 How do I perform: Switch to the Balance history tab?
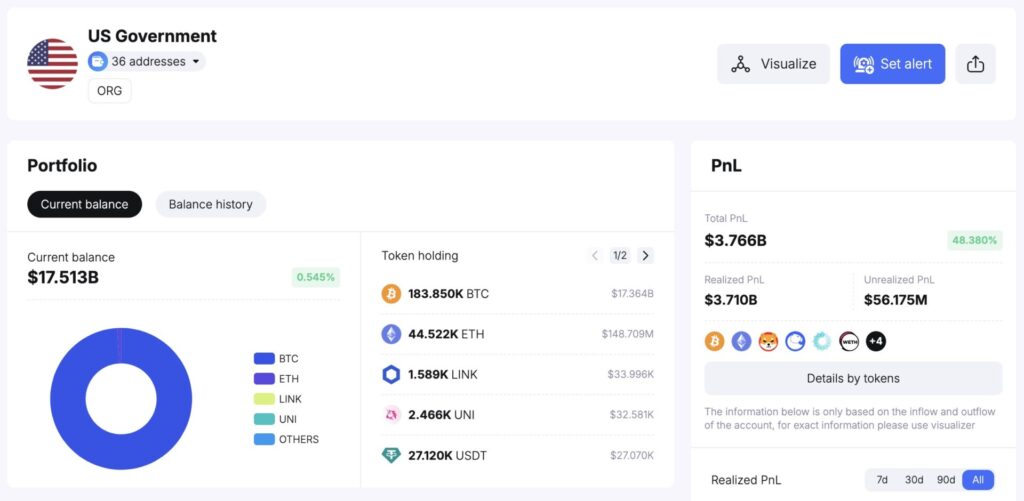click(210, 204)
